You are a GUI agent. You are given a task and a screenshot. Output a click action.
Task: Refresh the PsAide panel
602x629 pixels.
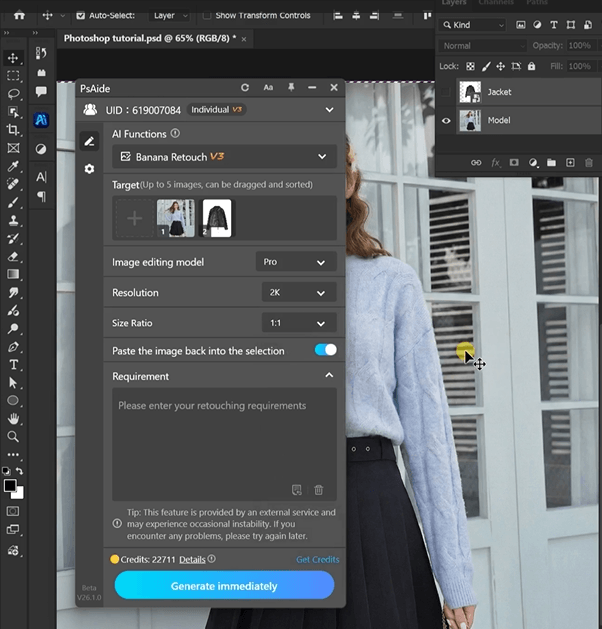245,87
